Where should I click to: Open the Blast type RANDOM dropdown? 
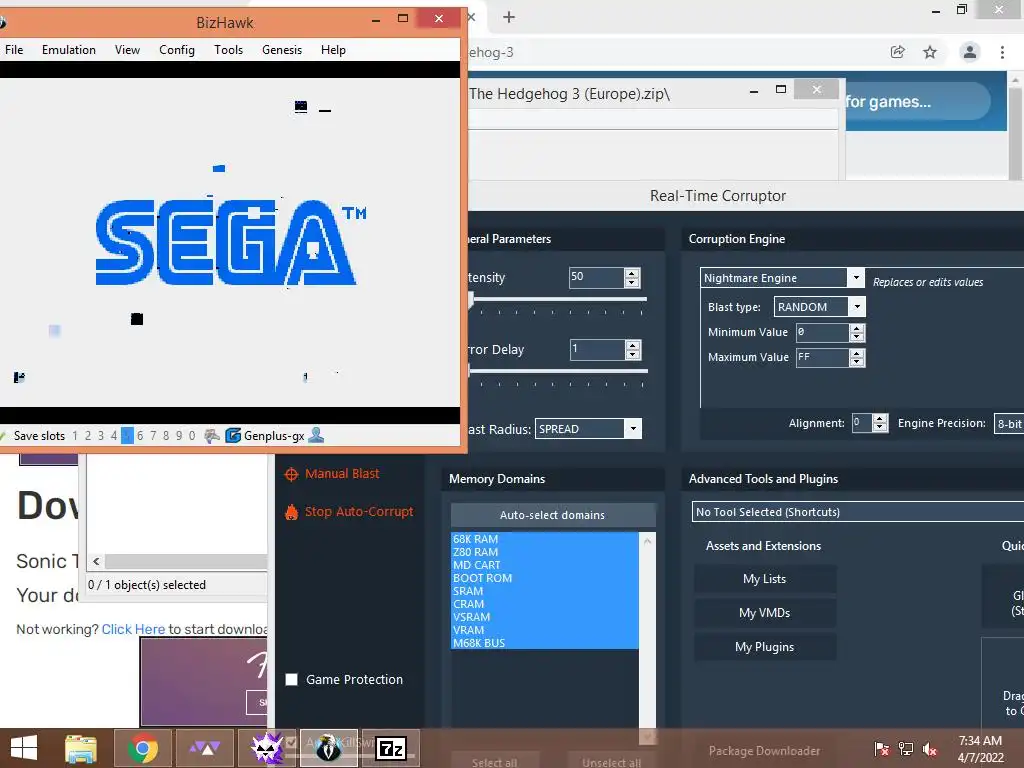tap(857, 306)
